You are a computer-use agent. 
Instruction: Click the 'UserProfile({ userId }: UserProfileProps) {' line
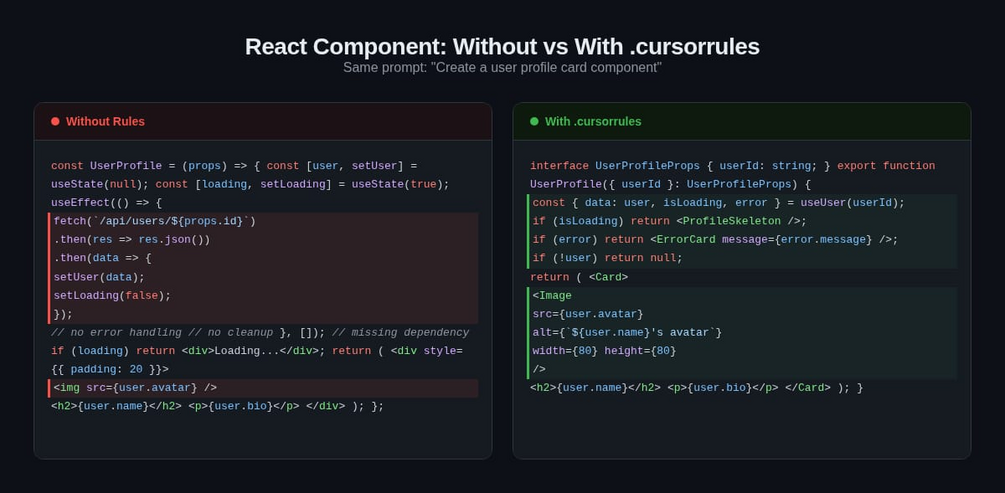[x=670, y=184]
